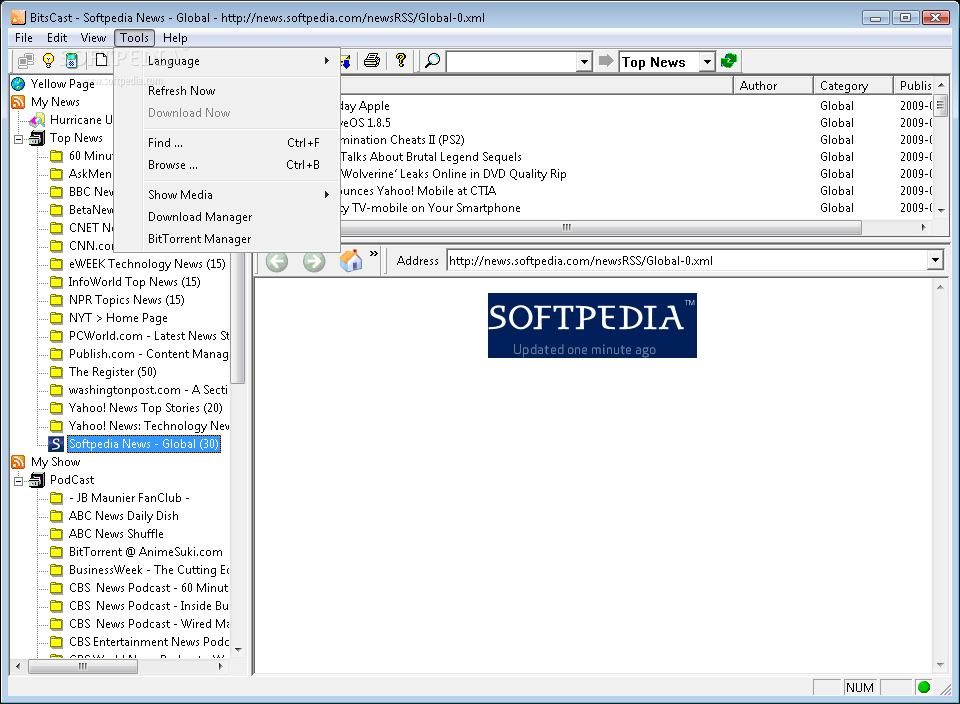This screenshot has width=960, height=704.
Task: Click the Address URL field
Action: point(688,261)
